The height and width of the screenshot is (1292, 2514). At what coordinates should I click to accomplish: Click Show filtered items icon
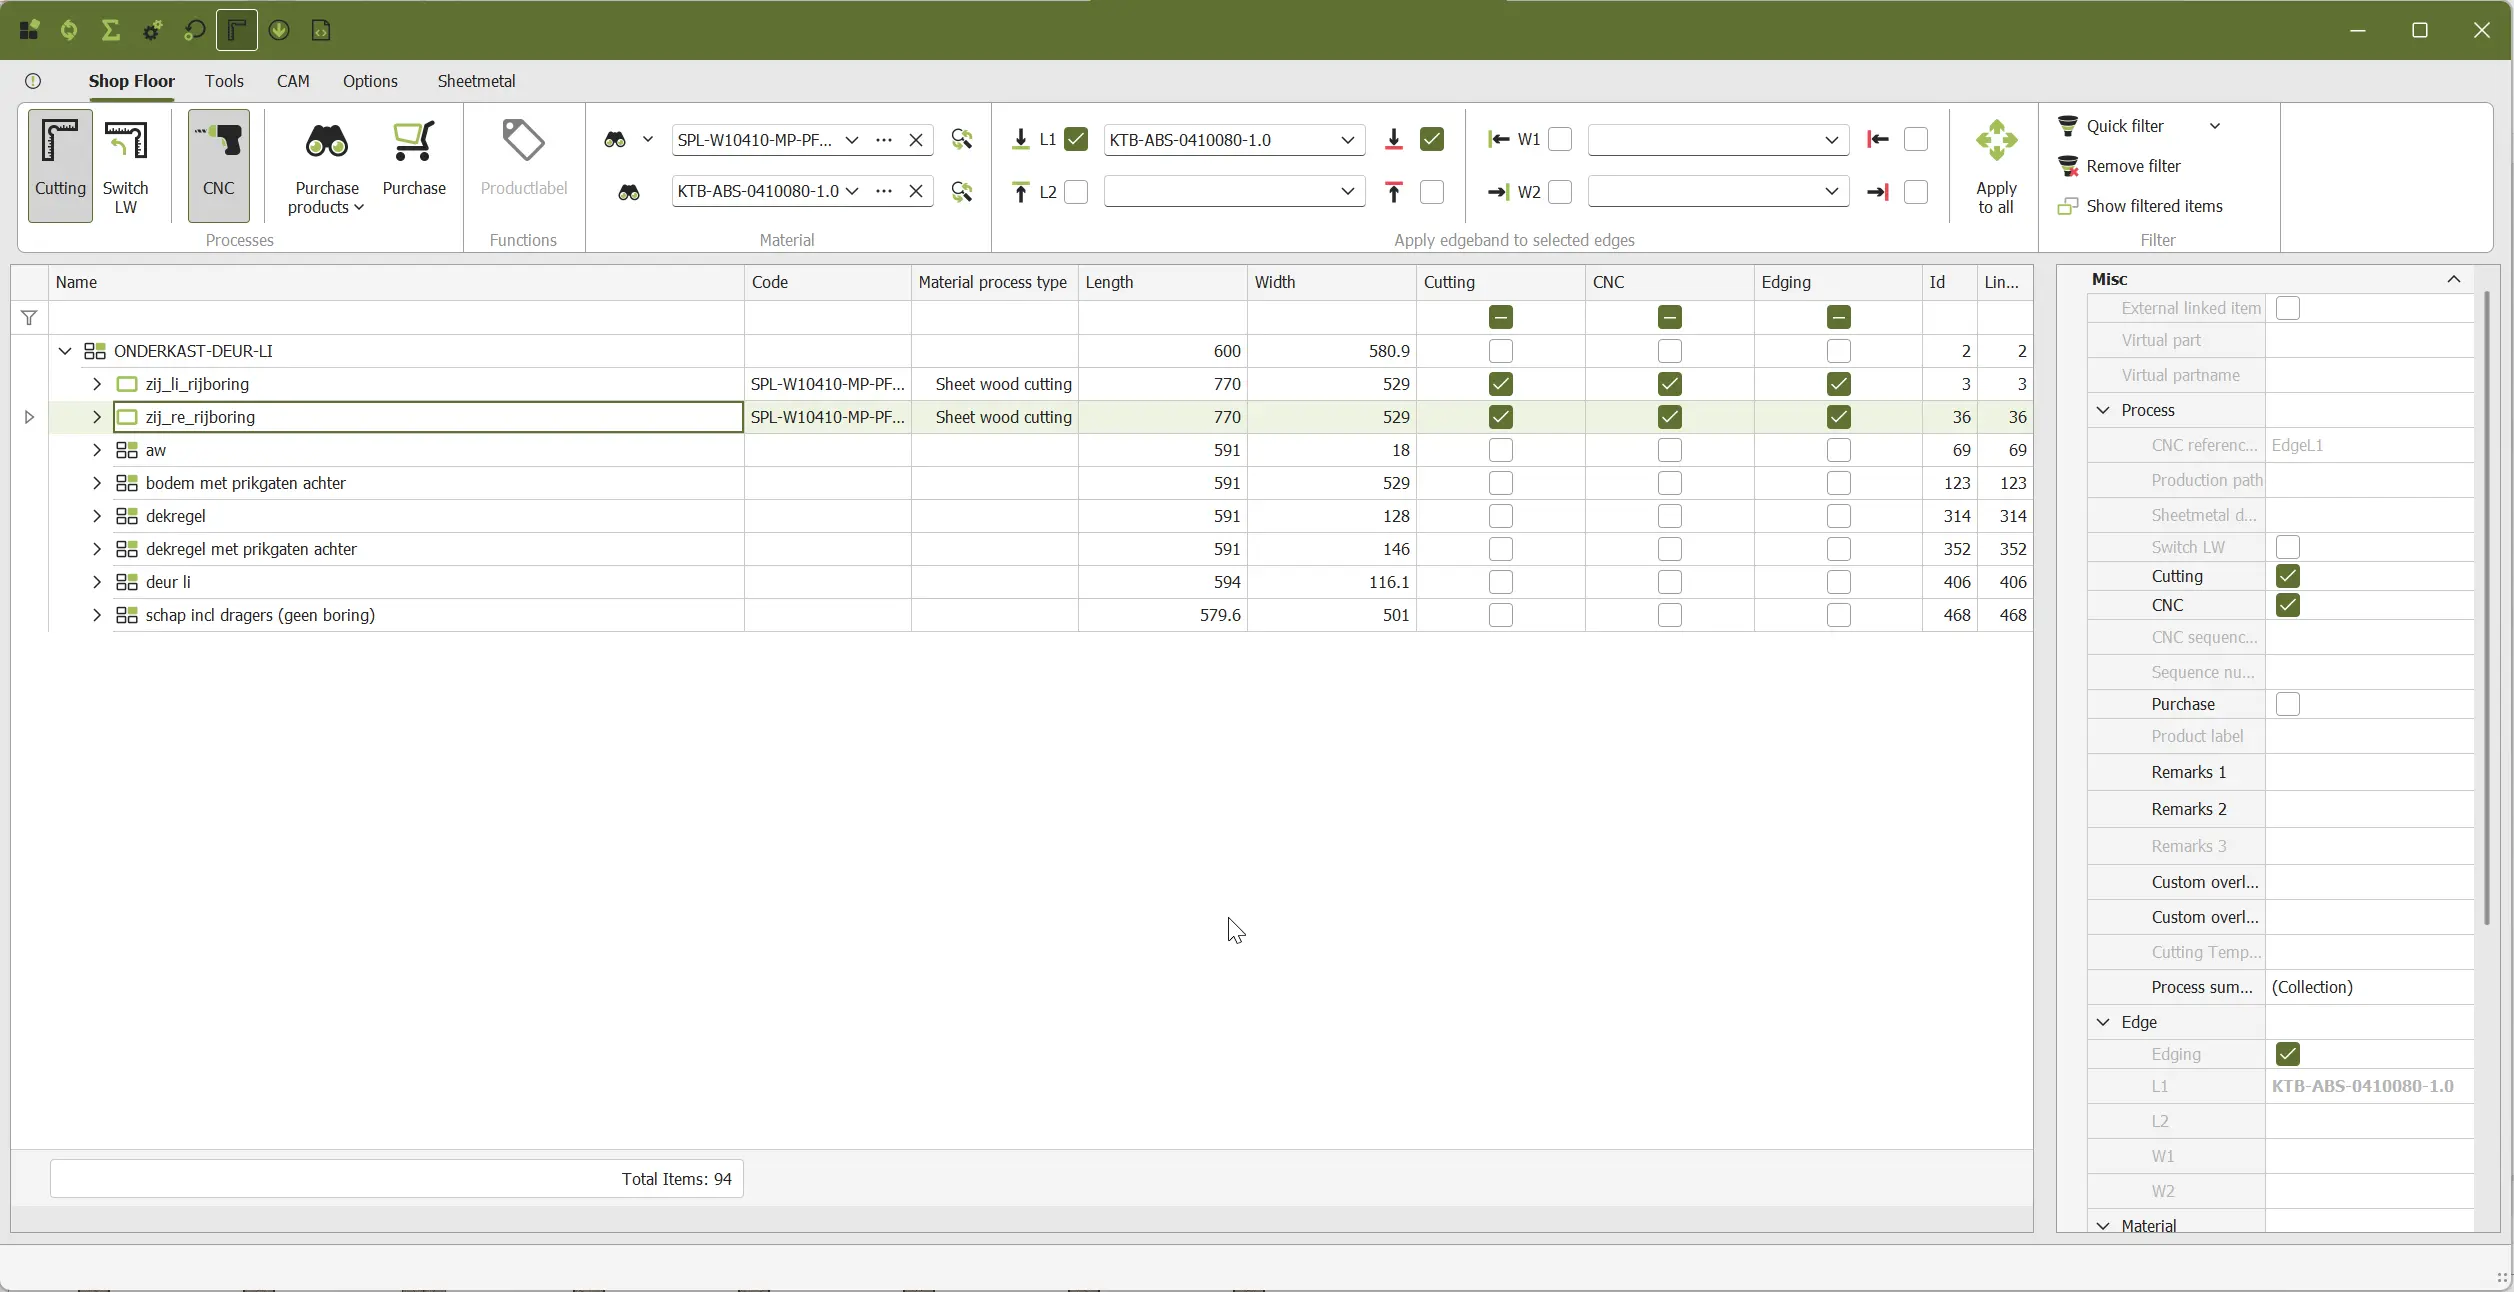(x=2068, y=206)
